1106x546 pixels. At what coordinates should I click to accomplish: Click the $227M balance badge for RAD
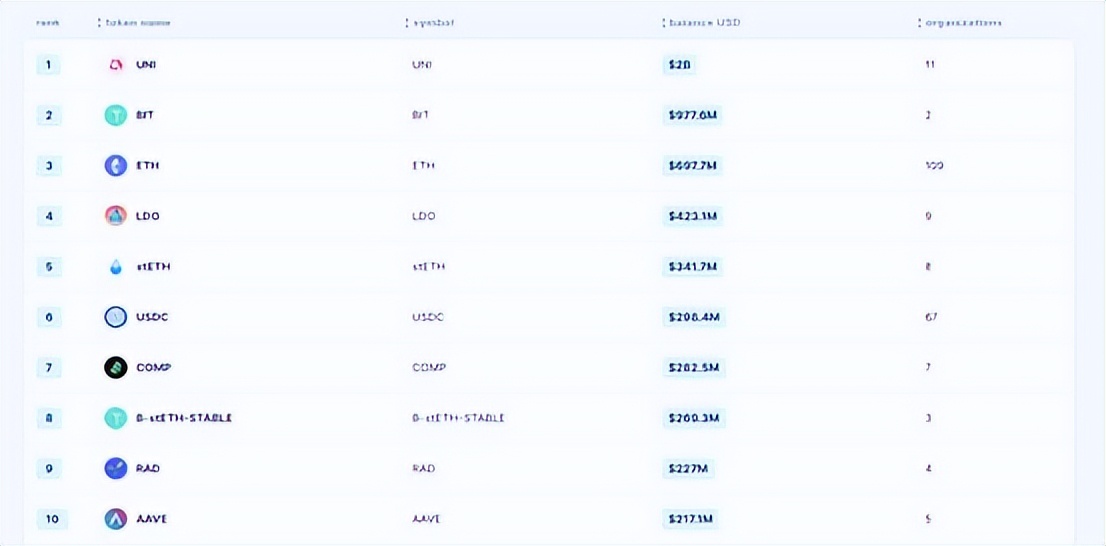coord(688,468)
